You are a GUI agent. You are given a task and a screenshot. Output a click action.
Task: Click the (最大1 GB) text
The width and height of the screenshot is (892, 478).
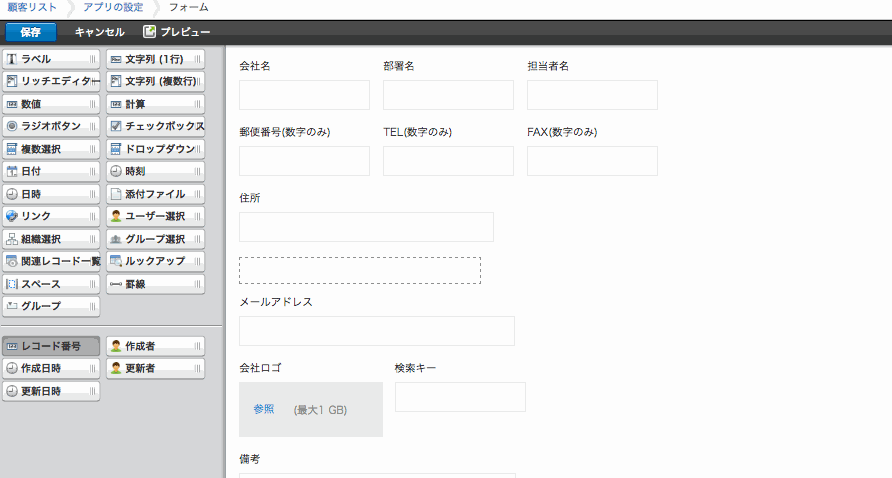pos(320,410)
